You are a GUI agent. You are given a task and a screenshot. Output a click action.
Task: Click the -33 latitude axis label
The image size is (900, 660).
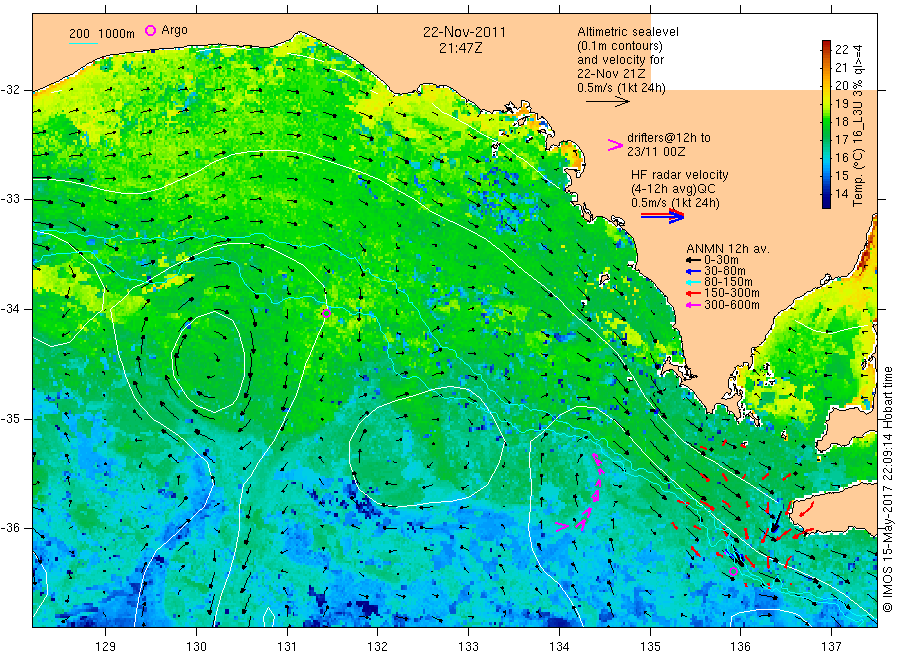pyautogui.click(x=11, y=200)
